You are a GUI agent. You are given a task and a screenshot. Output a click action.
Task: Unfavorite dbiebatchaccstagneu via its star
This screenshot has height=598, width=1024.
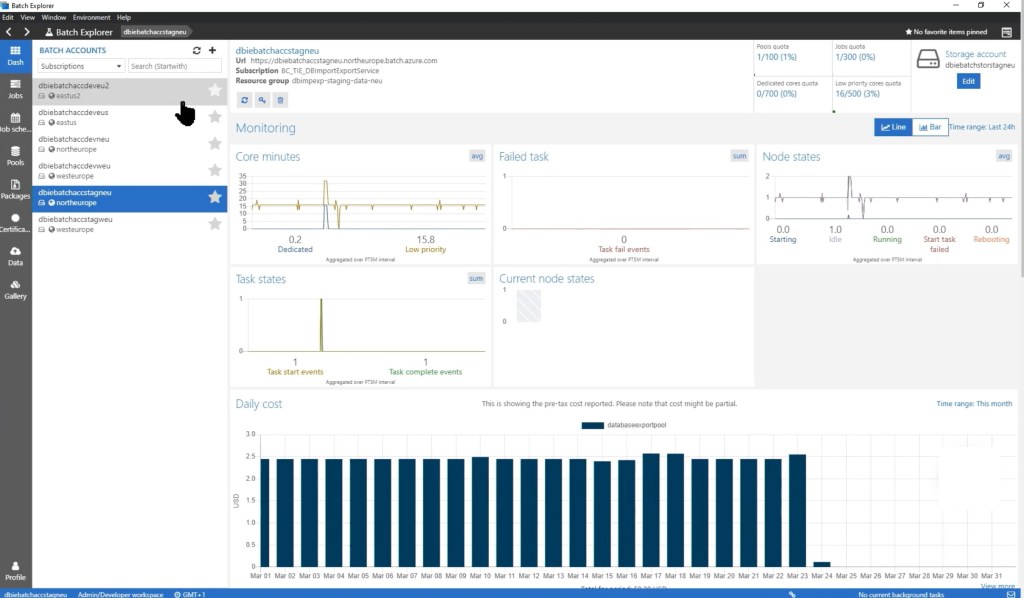[214, 198]
